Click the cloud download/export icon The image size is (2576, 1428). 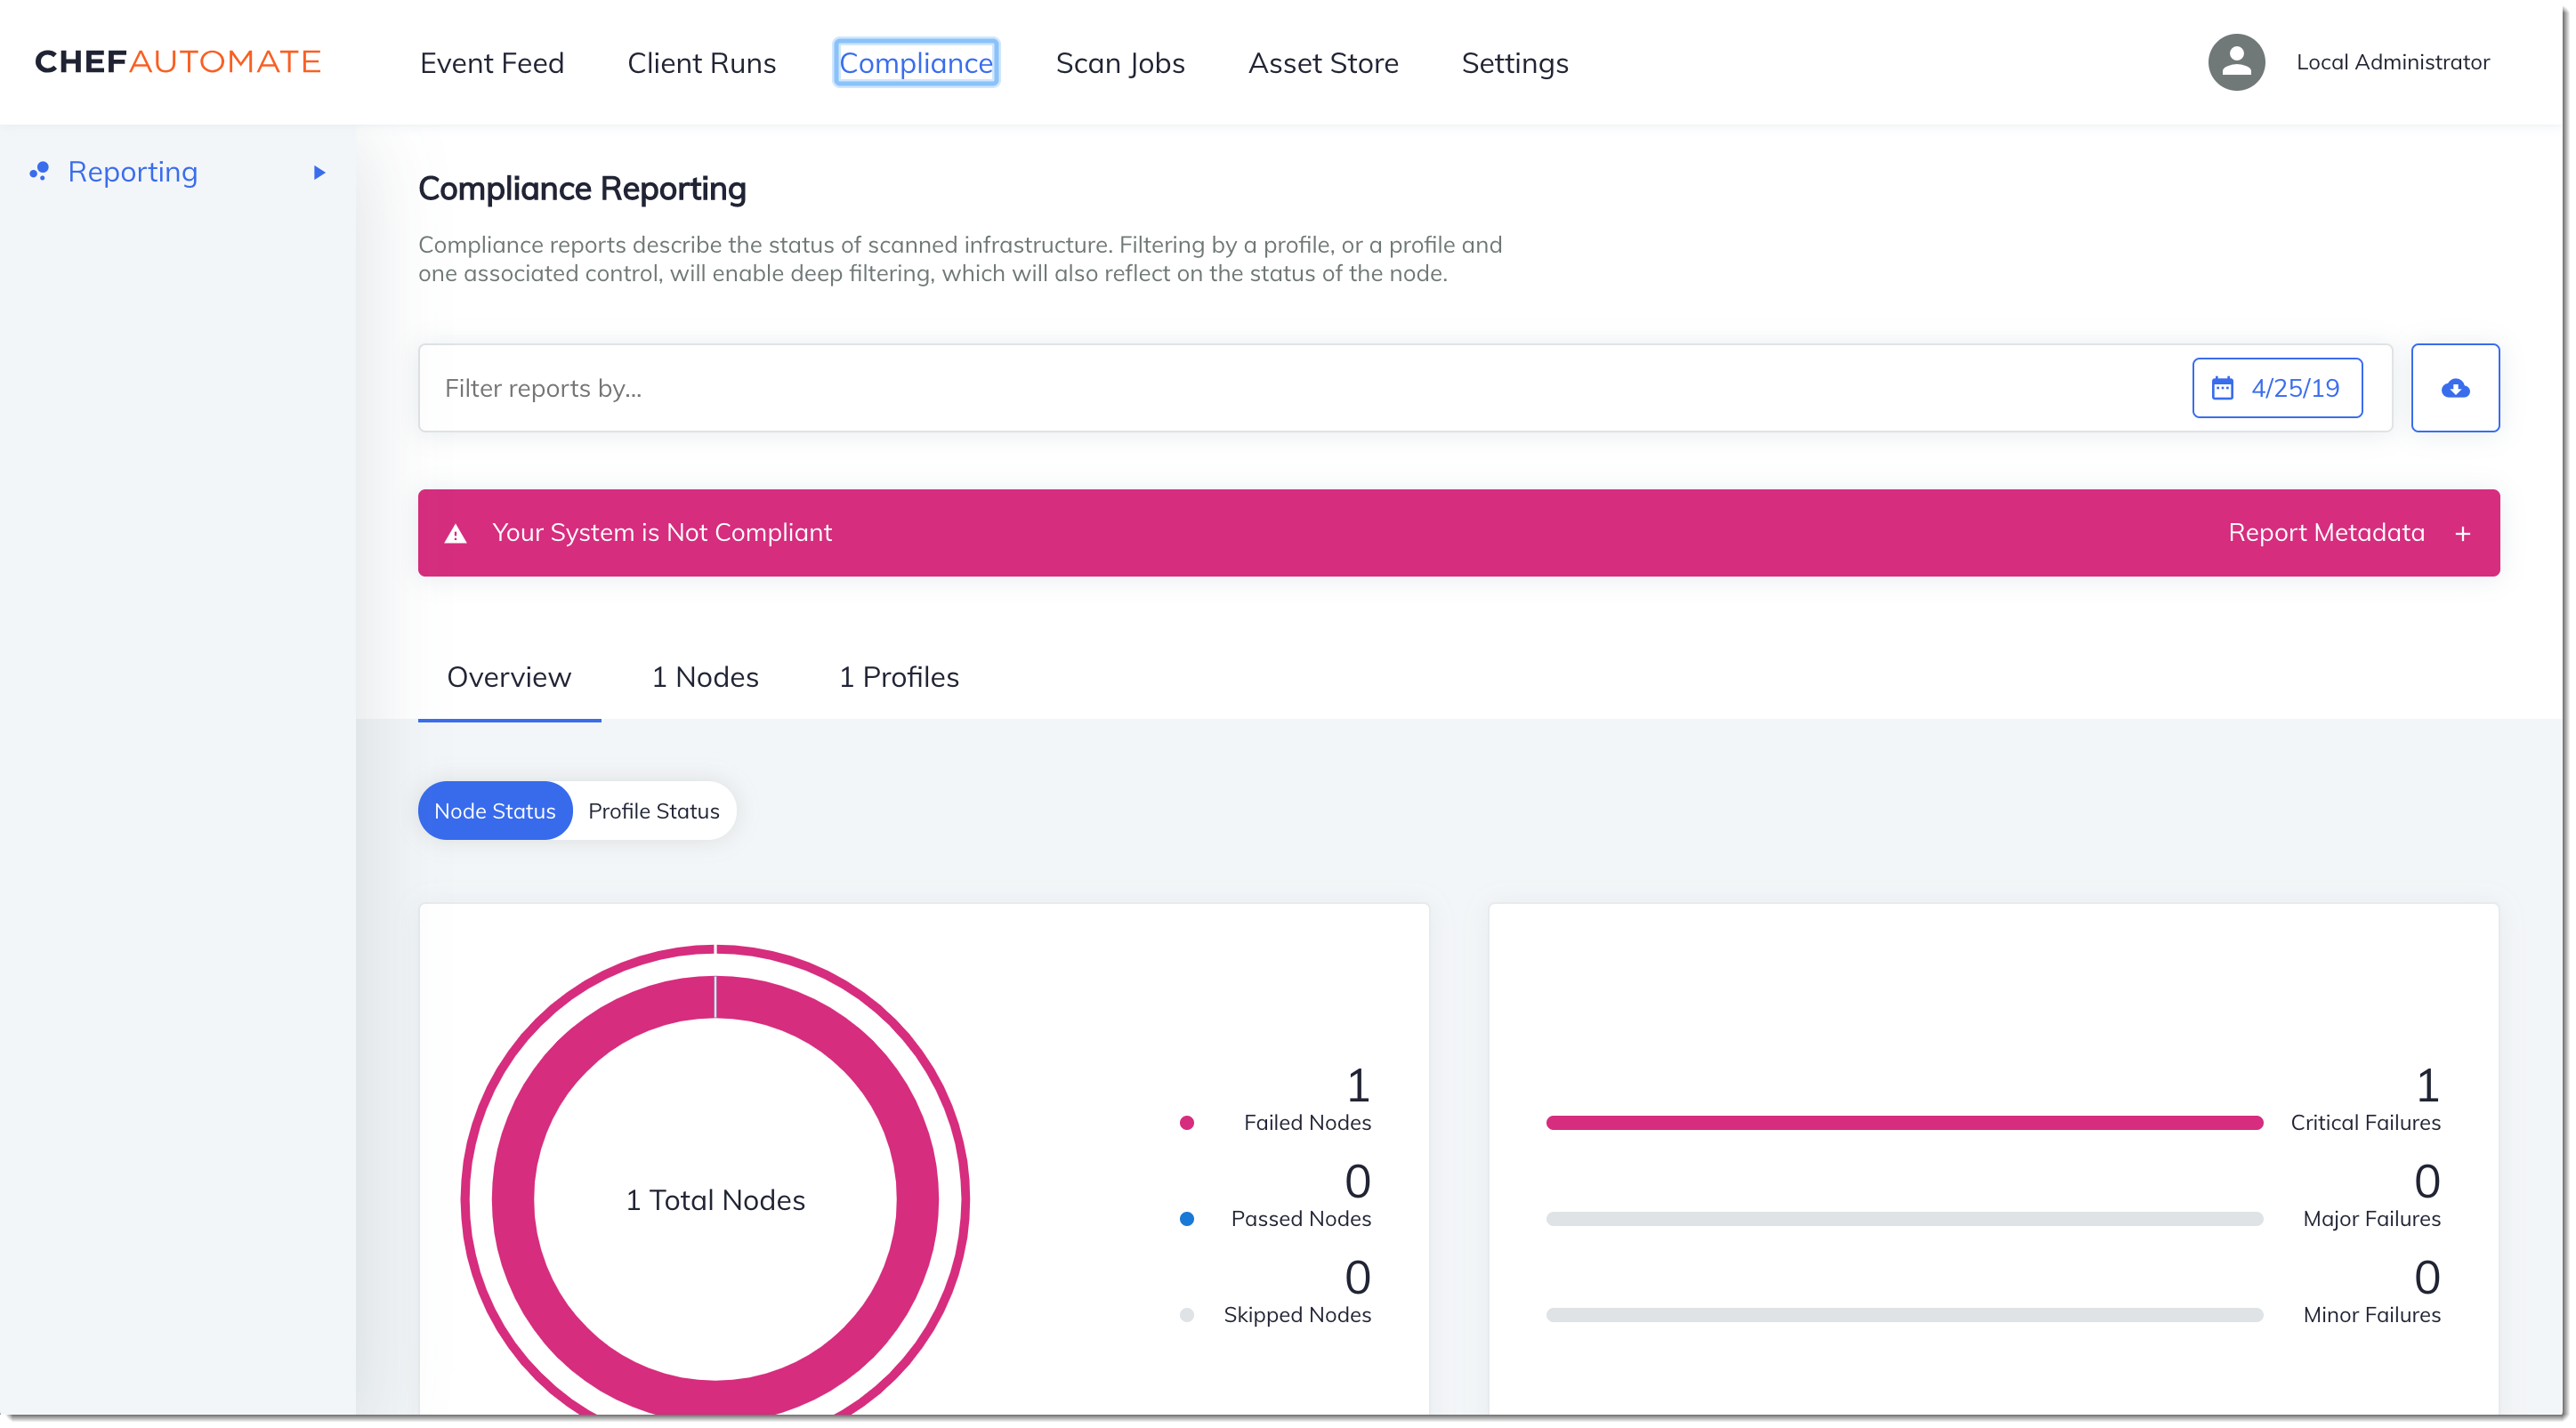pos(2455,387)
